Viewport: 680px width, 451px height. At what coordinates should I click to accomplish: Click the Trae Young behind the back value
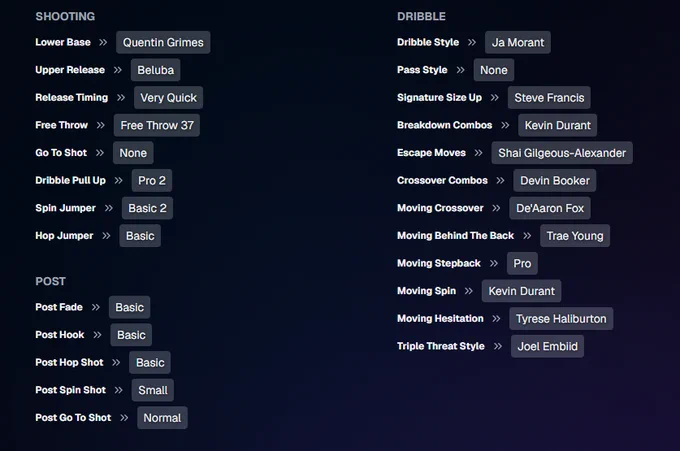pyautogui.click(x=575, y=236)
